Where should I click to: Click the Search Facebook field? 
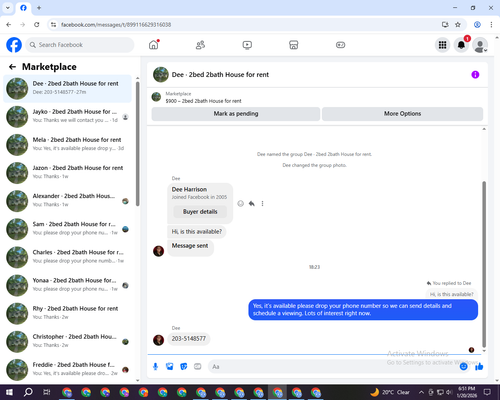coord(80,45)
